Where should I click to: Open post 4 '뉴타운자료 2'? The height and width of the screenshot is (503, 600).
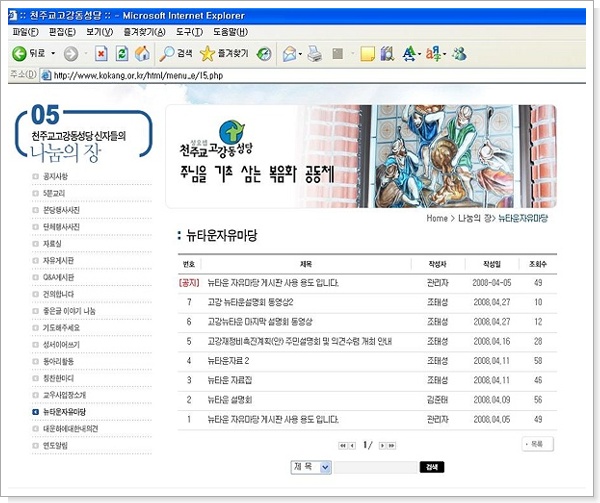click(228, 361)
